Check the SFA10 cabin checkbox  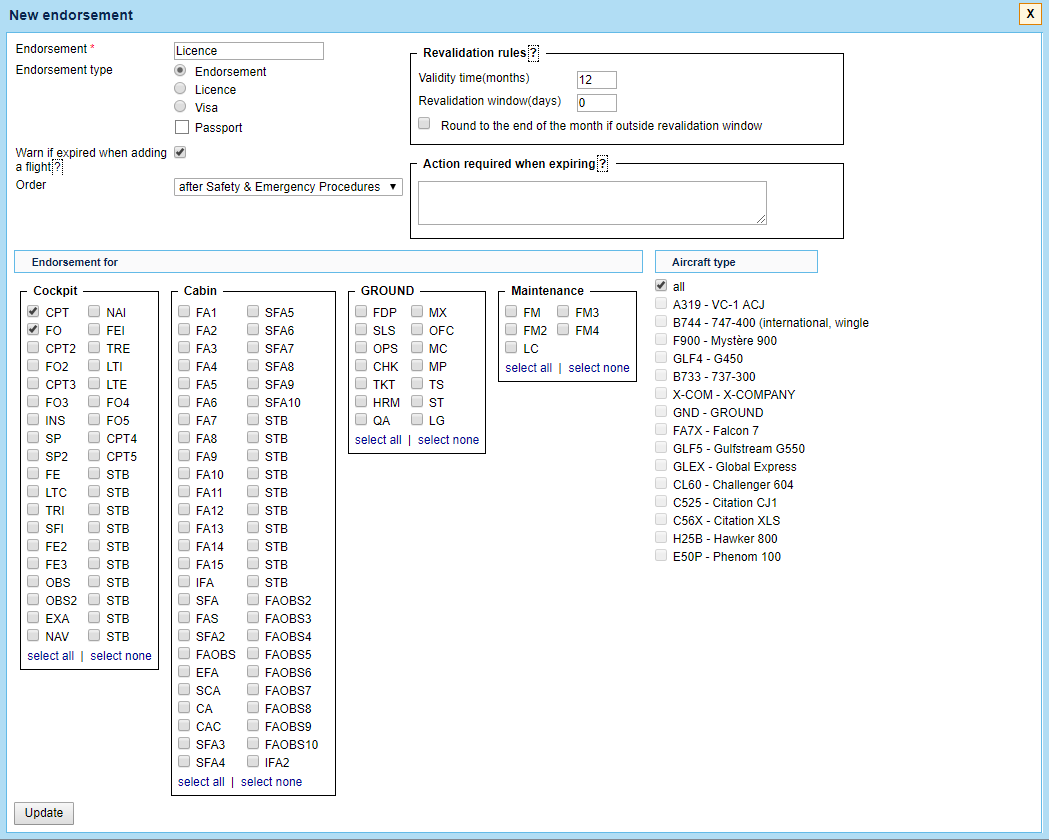click(x=253, y=402)
